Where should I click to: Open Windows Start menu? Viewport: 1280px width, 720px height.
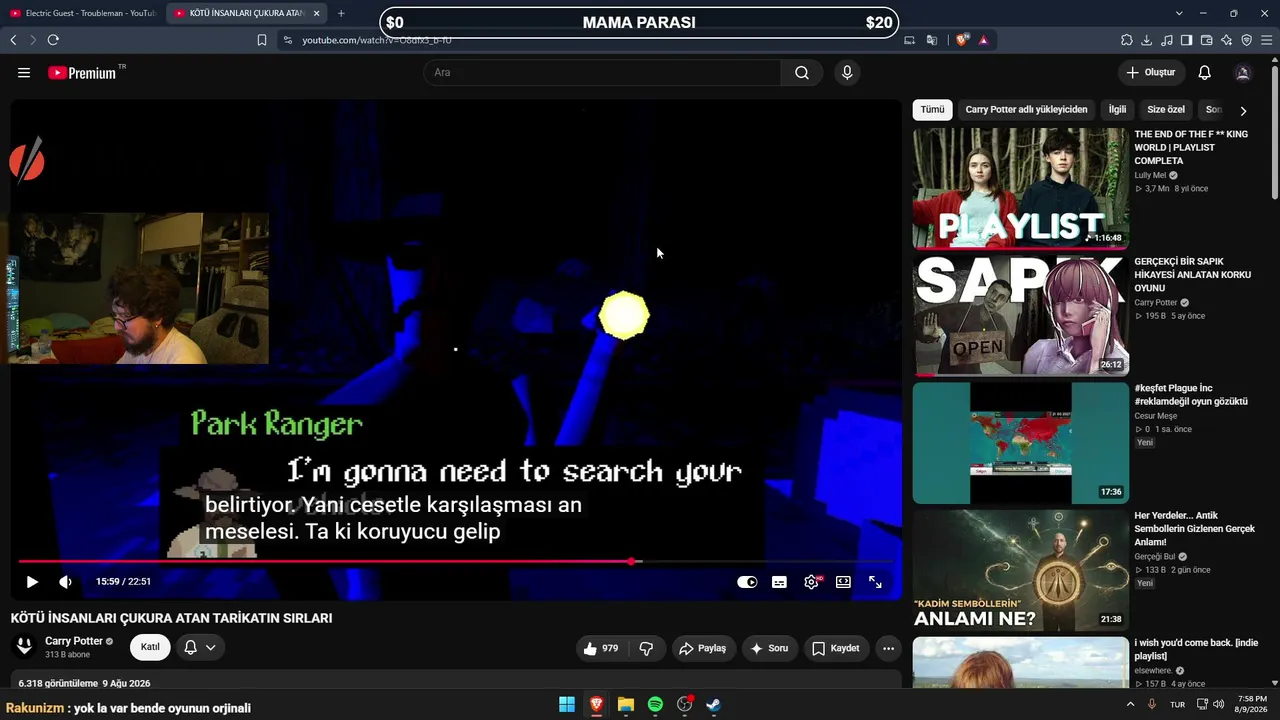pyautogui.click(x=567, y=705)
